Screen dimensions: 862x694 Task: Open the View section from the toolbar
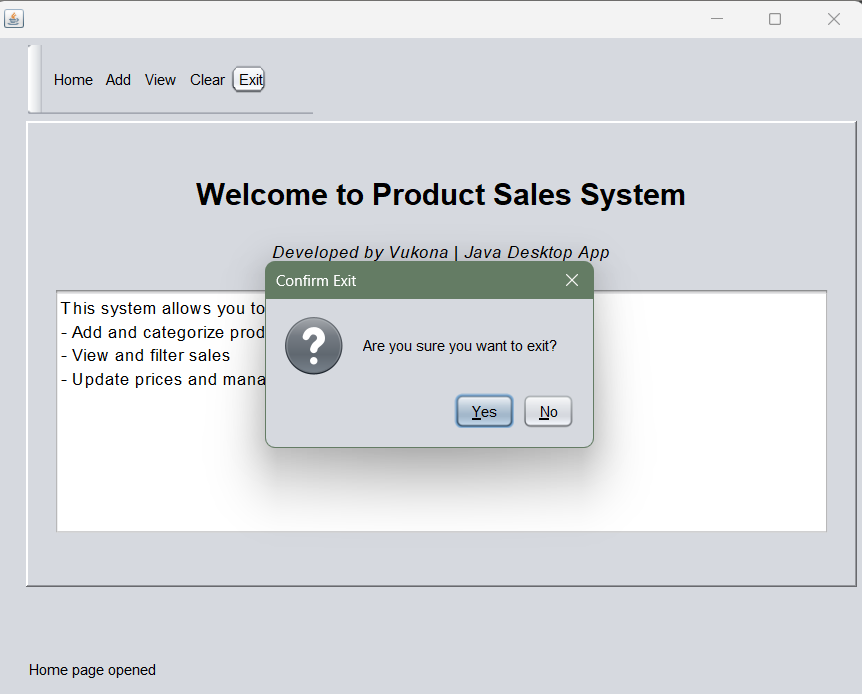[x=160, y=79]
